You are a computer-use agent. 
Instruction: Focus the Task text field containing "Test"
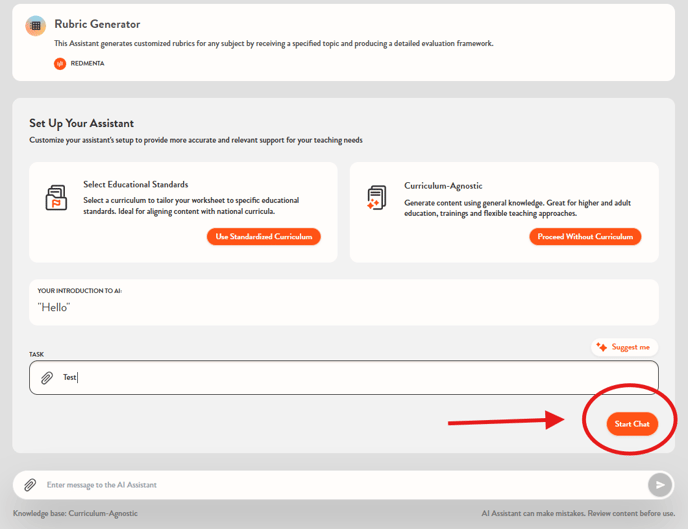pos(350,378)
